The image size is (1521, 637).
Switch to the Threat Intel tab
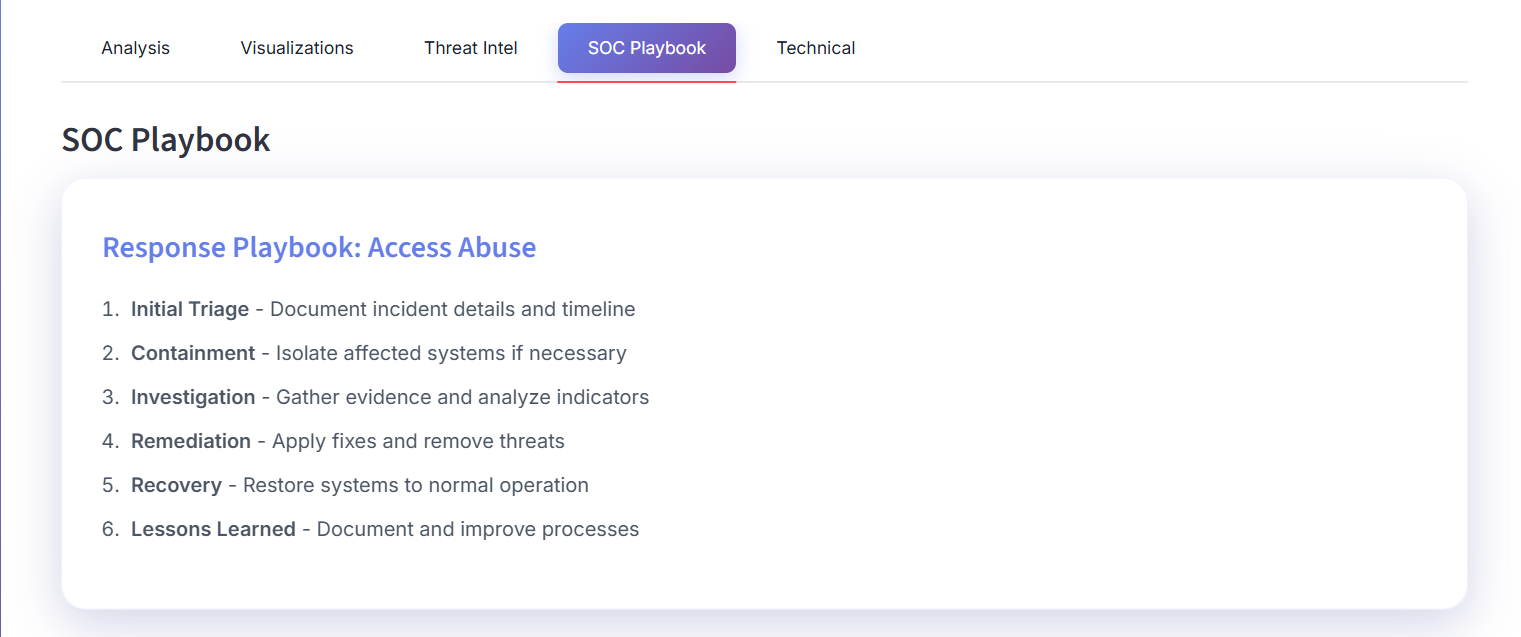[x=471, y=47]
